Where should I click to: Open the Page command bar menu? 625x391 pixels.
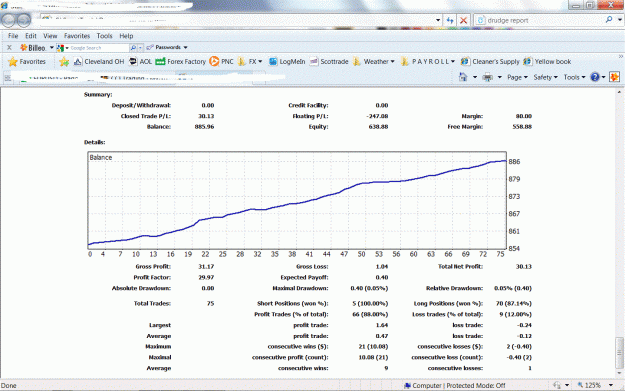pyautogui.click(x=517, y=77)
